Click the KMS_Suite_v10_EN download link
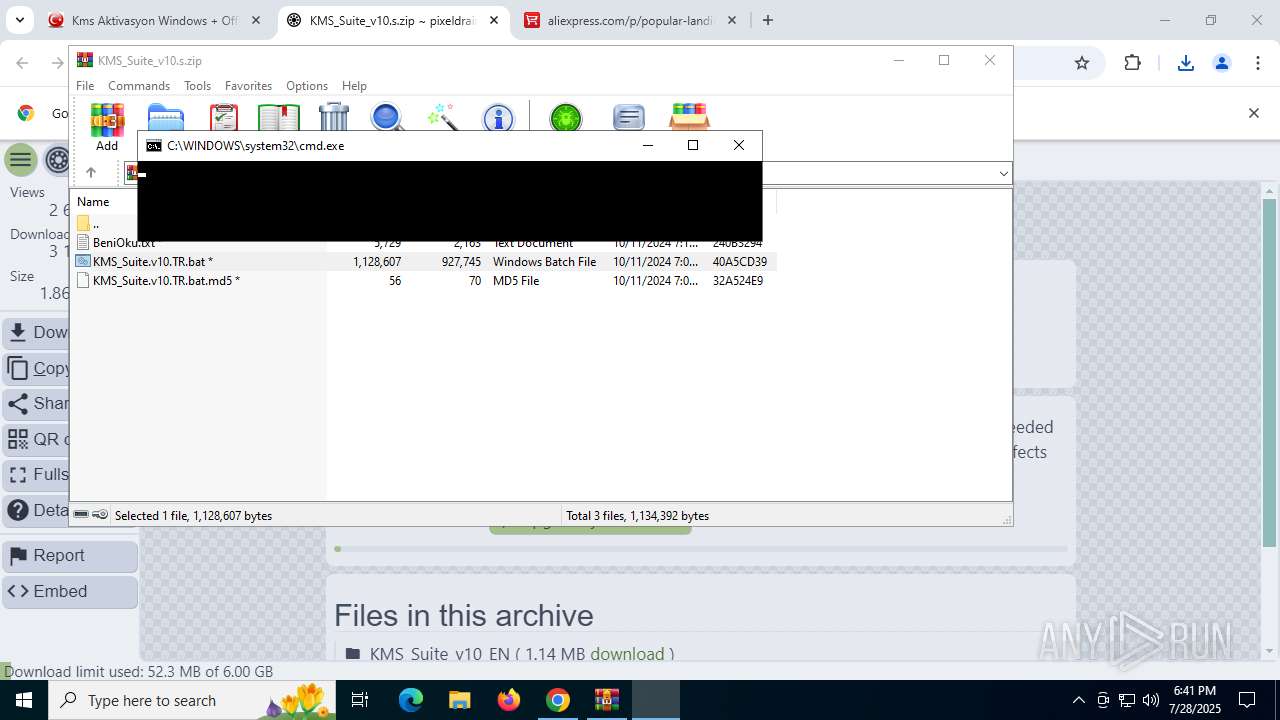Image resolution: width=1280 pixels, height=720 pixels. coord(627,654)
